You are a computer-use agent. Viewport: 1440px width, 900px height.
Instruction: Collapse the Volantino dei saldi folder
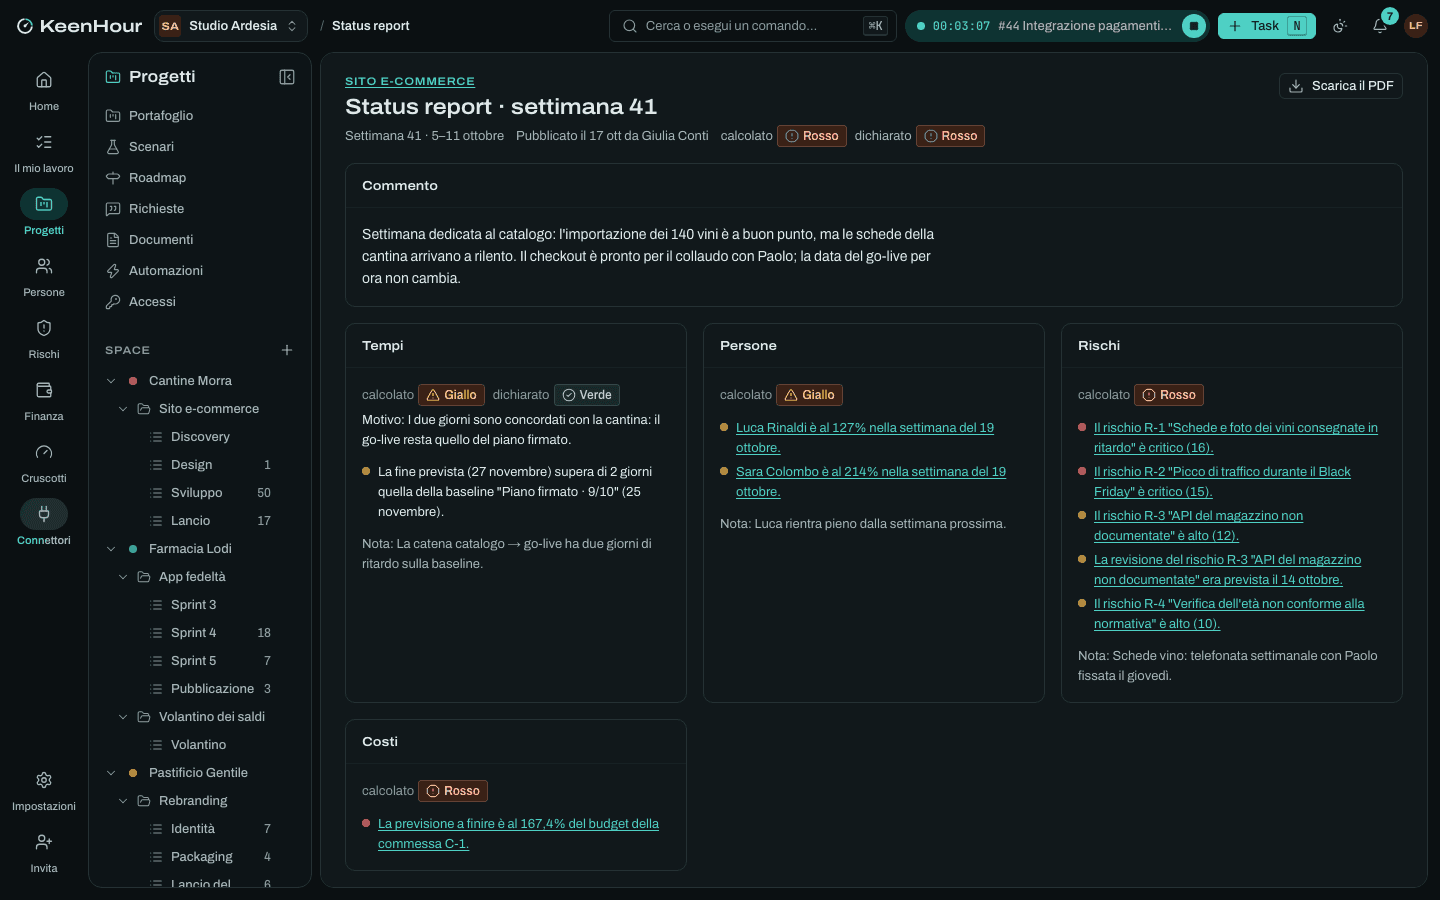(123, 717)
